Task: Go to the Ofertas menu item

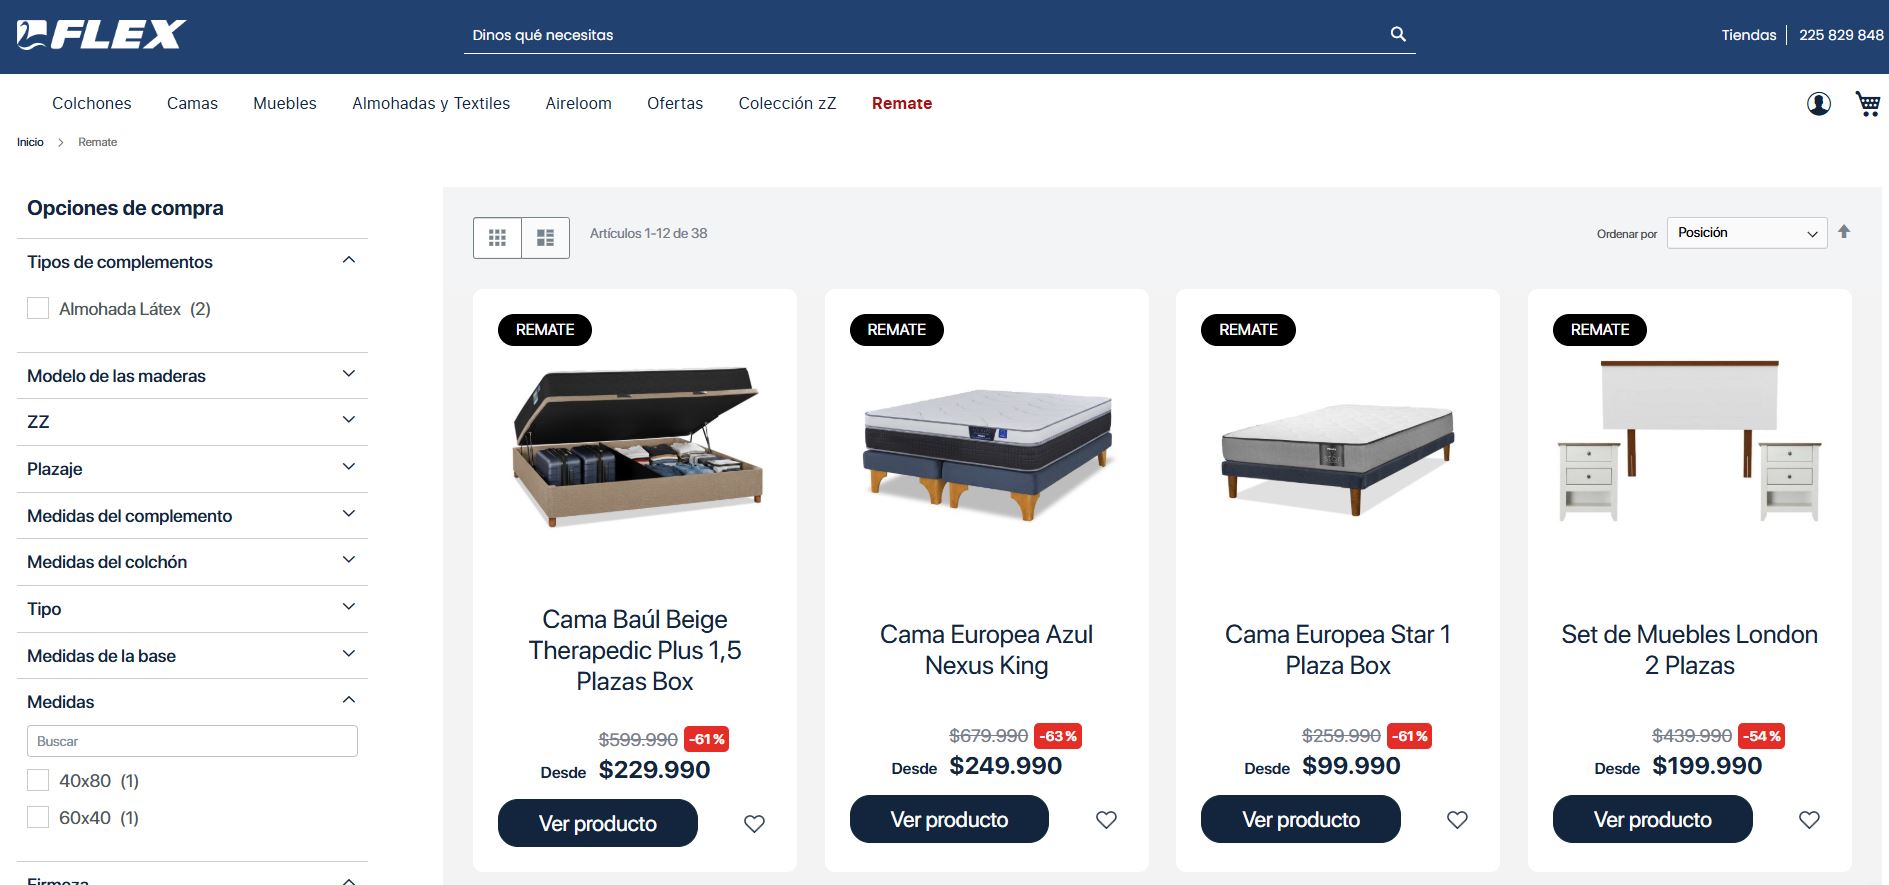Action: tap(674, 103)
